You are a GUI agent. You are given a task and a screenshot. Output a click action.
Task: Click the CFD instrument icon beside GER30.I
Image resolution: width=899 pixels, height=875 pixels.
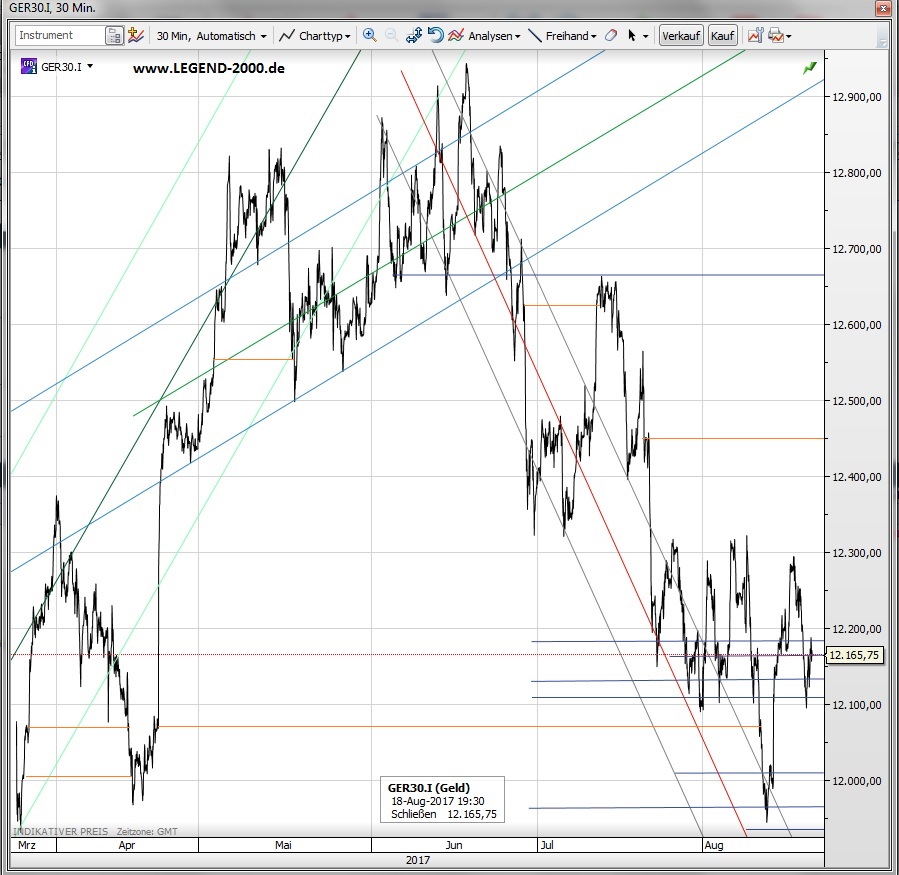(29, 67)
